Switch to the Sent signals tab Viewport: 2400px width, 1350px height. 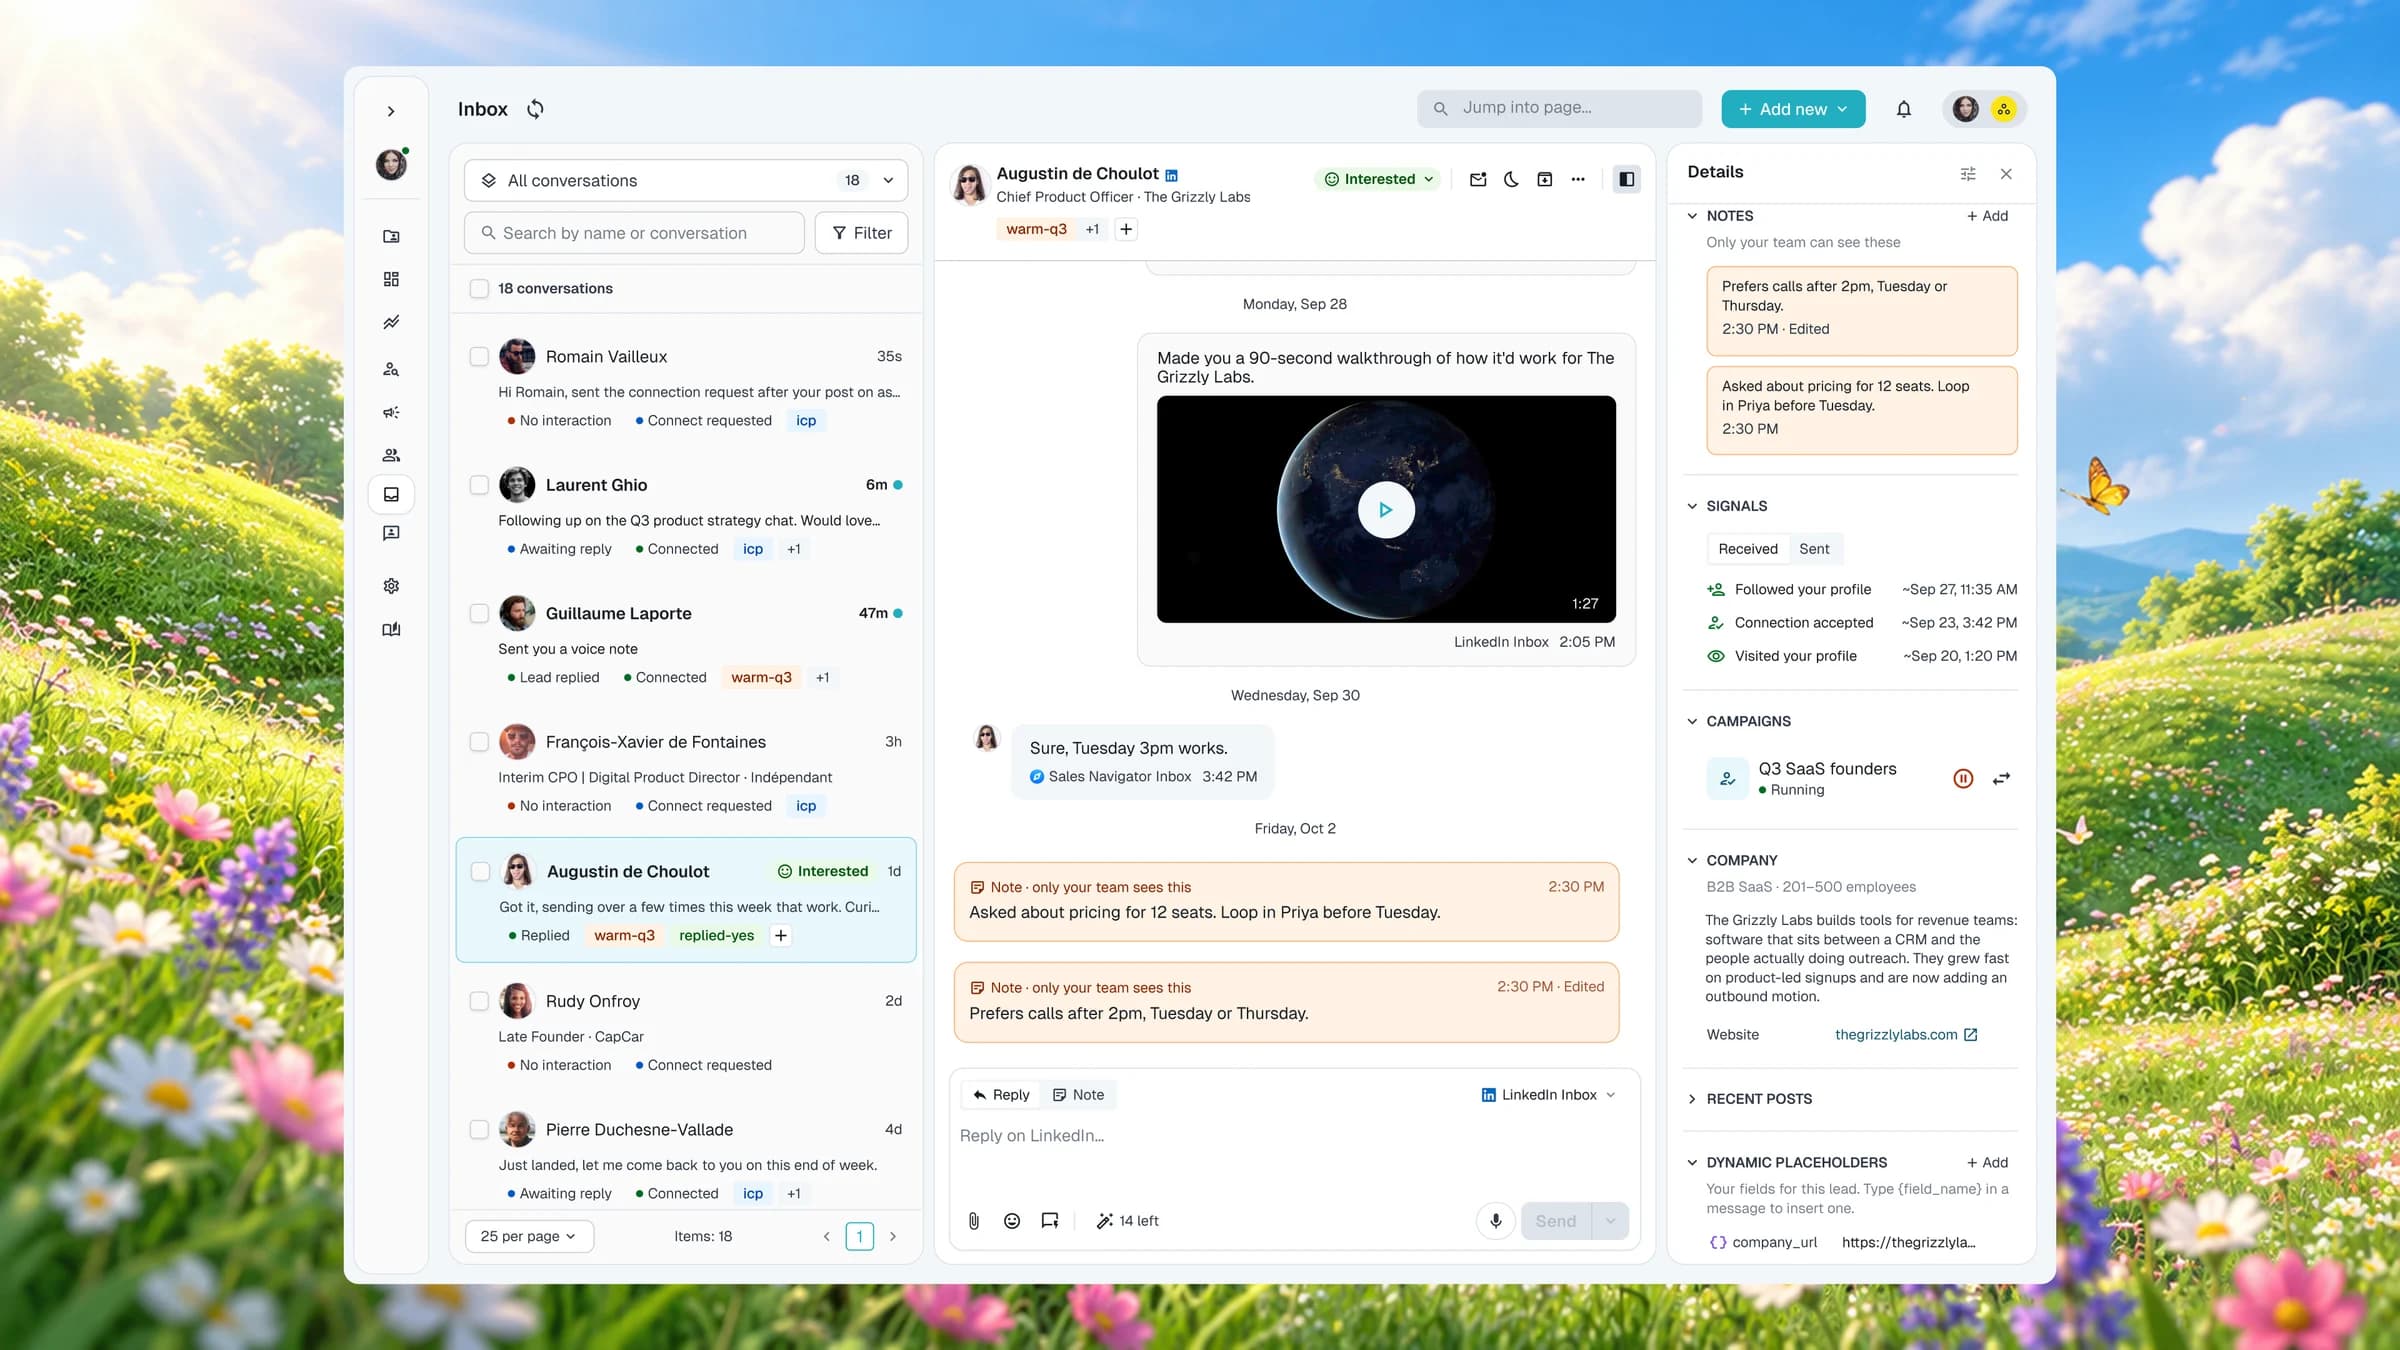click(x=1814, y=549)
